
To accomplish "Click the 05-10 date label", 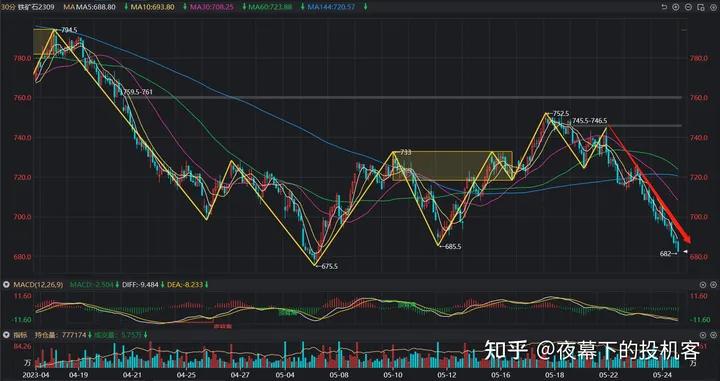I will [x=393, y=375].
